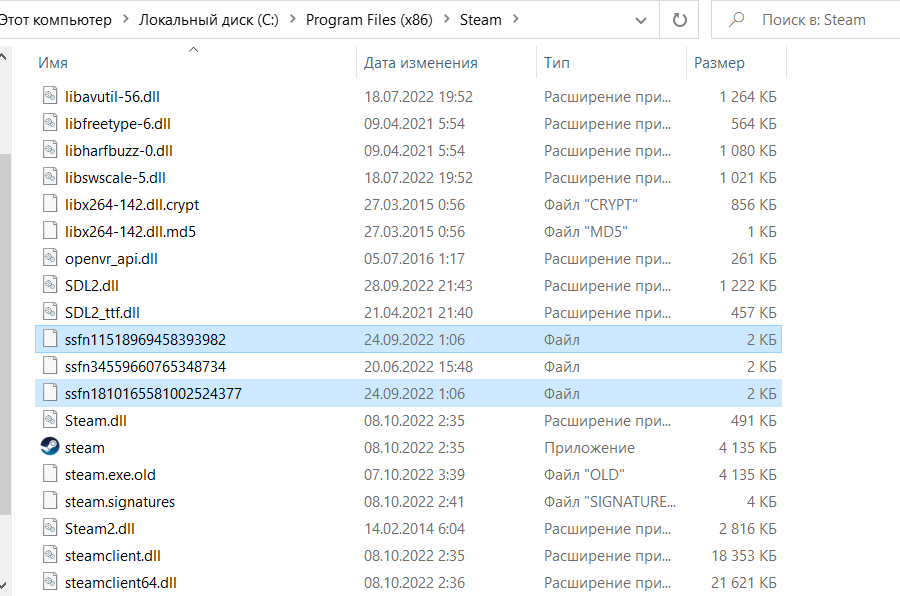This screenshot has height=596, width=900.
Task: Click the navigation pane scroll down arrow
Action: point(4,585)
